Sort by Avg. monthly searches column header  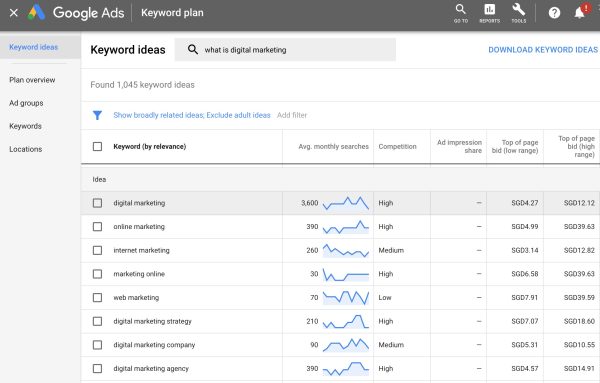point(334,147)
